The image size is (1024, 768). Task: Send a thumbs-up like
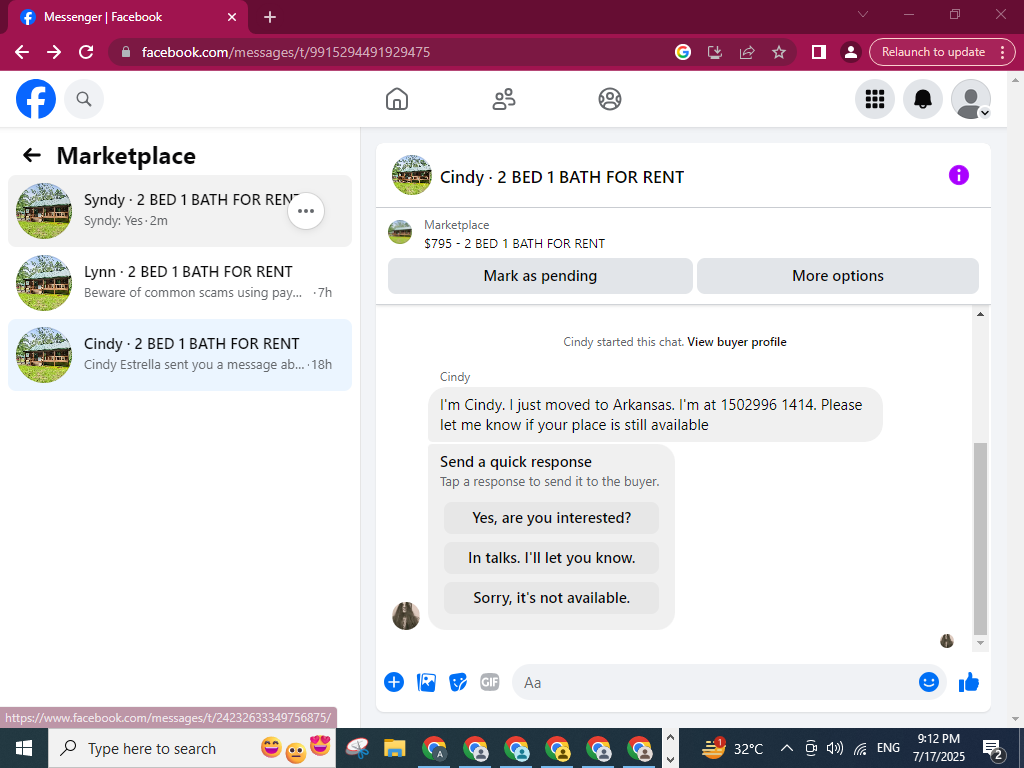point(969,682)
